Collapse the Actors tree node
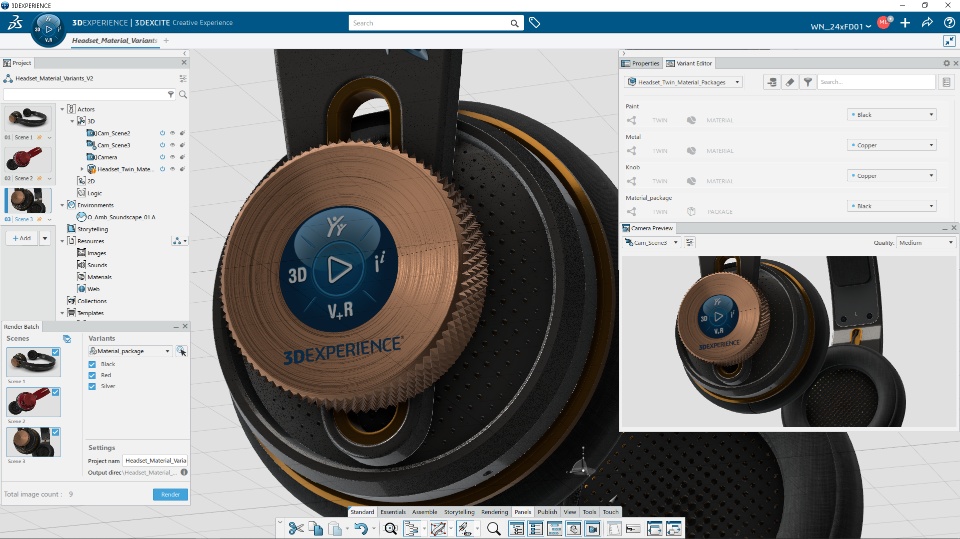The image size is (960, 539). click(x=62, y=109)
